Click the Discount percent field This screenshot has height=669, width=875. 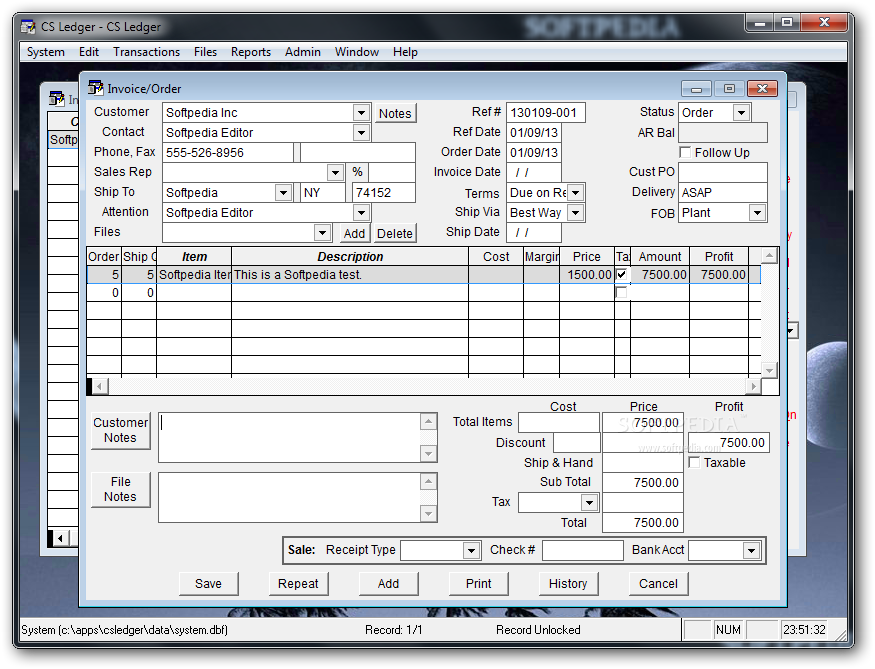(576, 442)
